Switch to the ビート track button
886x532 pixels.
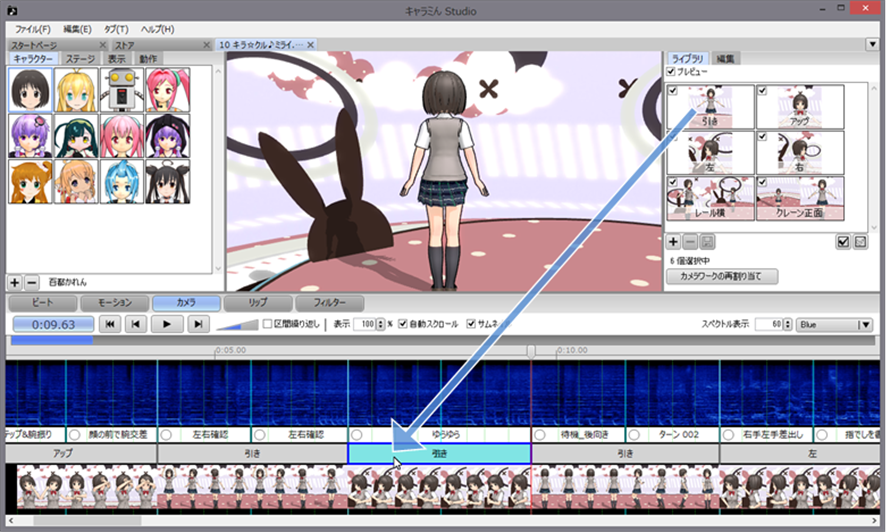43,303
